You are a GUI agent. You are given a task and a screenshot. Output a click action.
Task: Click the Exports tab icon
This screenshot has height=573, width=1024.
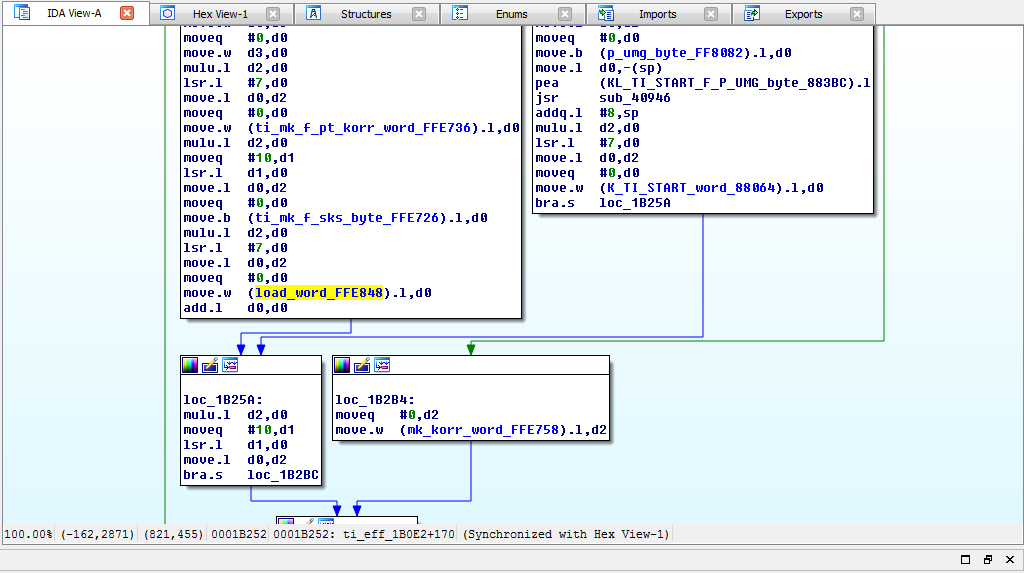click(x=752, y=13)
